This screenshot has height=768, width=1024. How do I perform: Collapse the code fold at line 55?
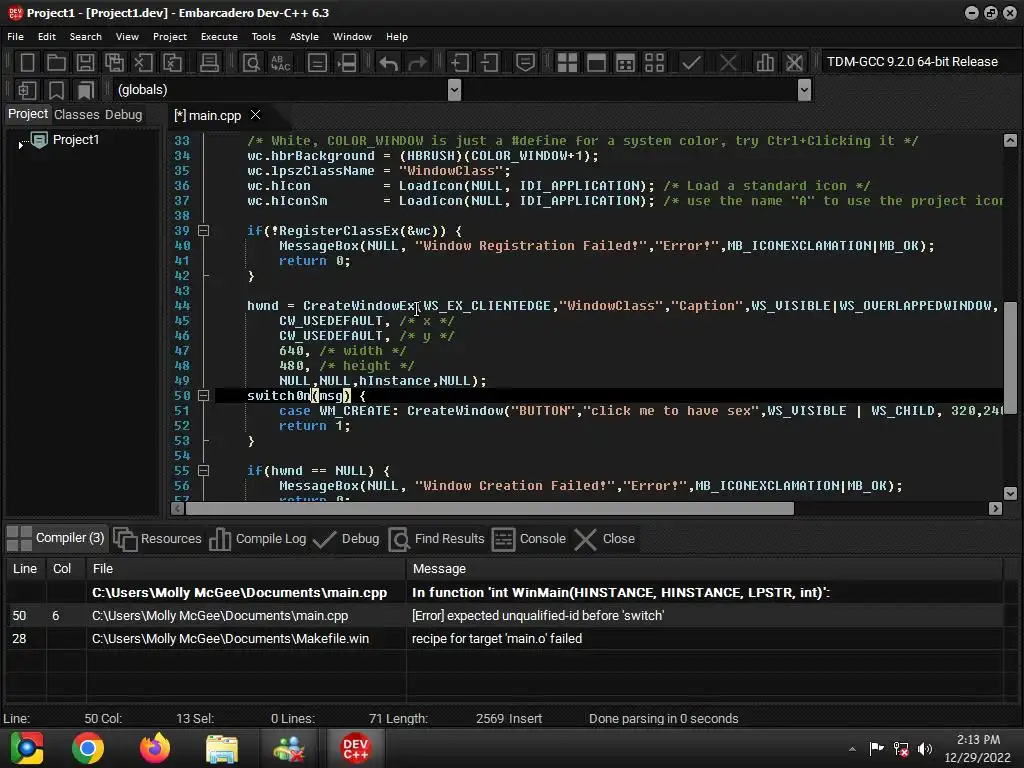click(204, 471)
